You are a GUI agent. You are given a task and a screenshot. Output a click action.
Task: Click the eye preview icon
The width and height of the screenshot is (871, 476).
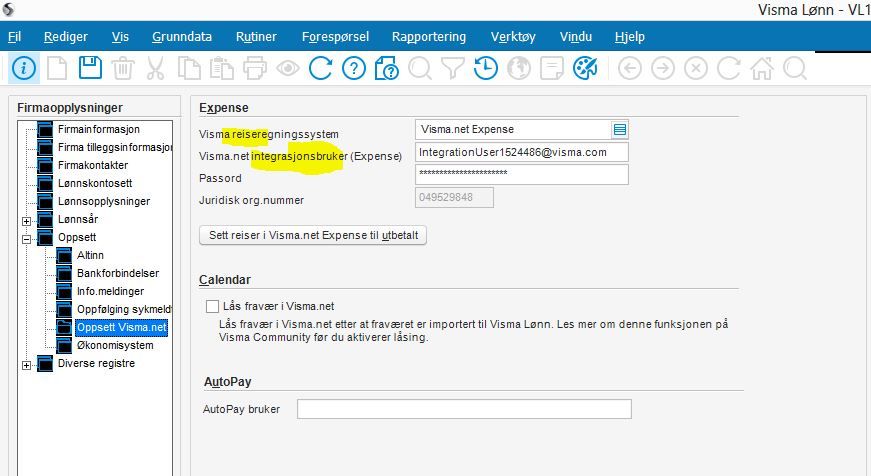pos(288,68)
